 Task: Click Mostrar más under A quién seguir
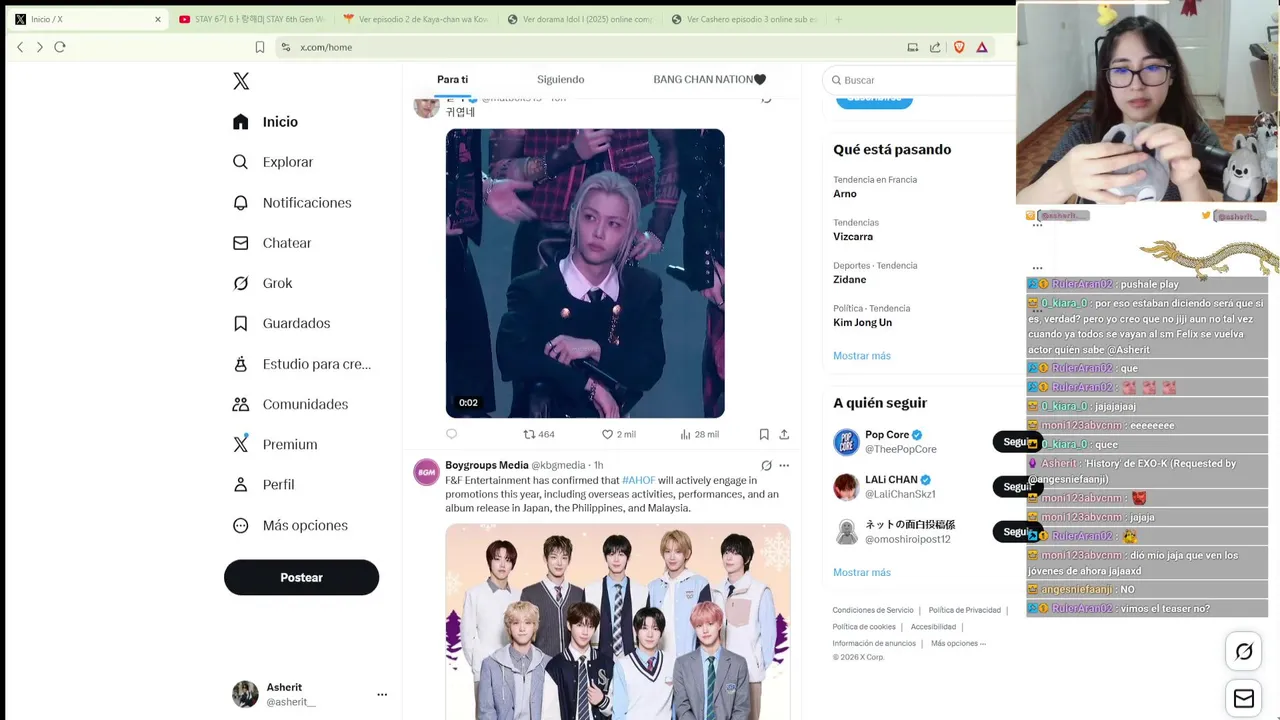(862, 572)
